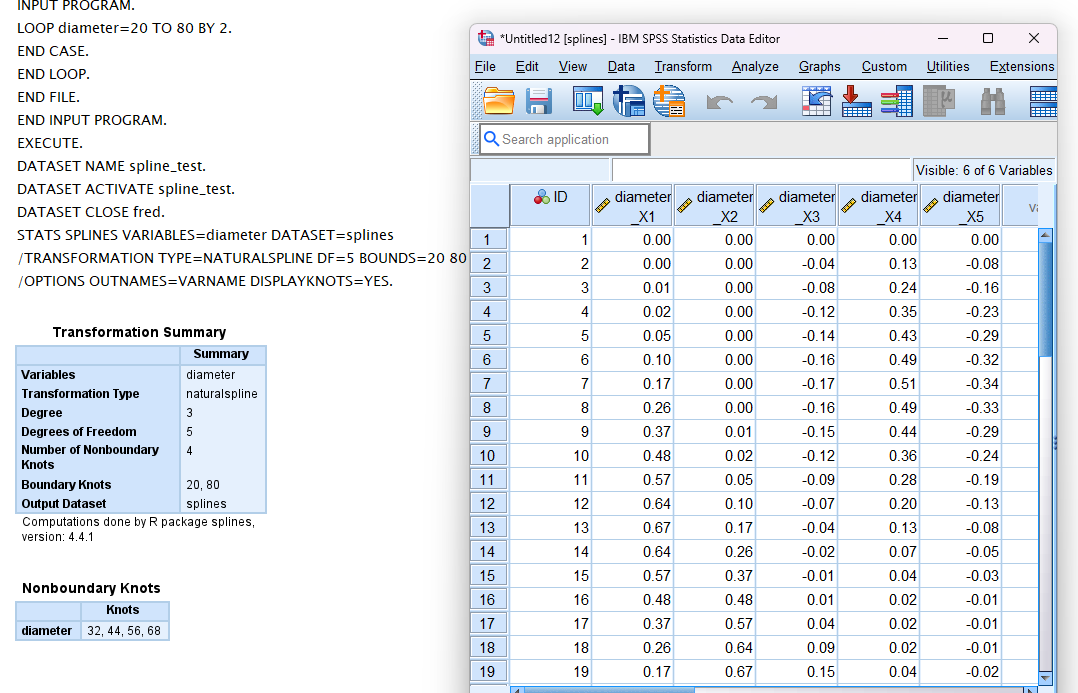Click the ruler icon on the diameter_X1 header

pyautogui.click(x=603, y=205)
